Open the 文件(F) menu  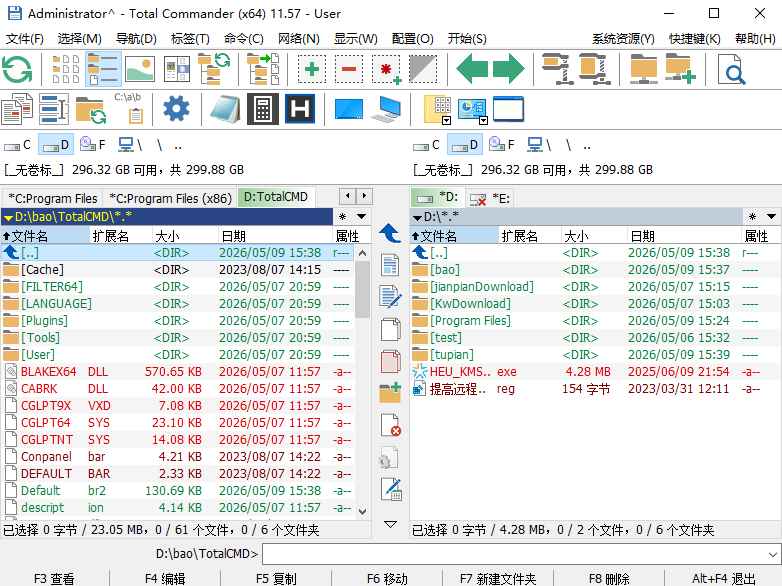pos(24,39)
